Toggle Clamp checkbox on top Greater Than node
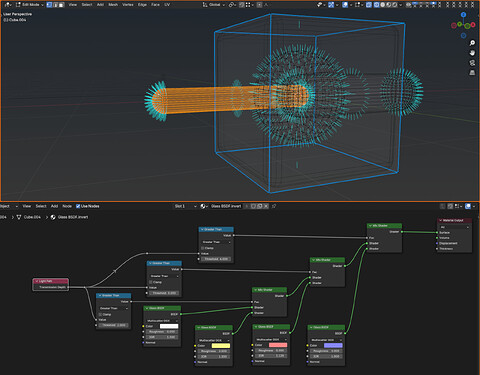The width and height of the screenshot is (480, 375). 203,248
